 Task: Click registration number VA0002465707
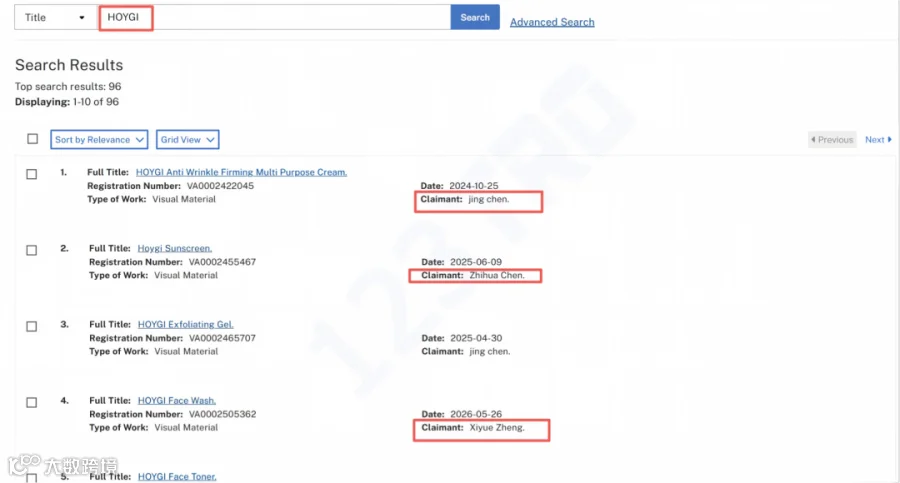[x=222, y=338]
